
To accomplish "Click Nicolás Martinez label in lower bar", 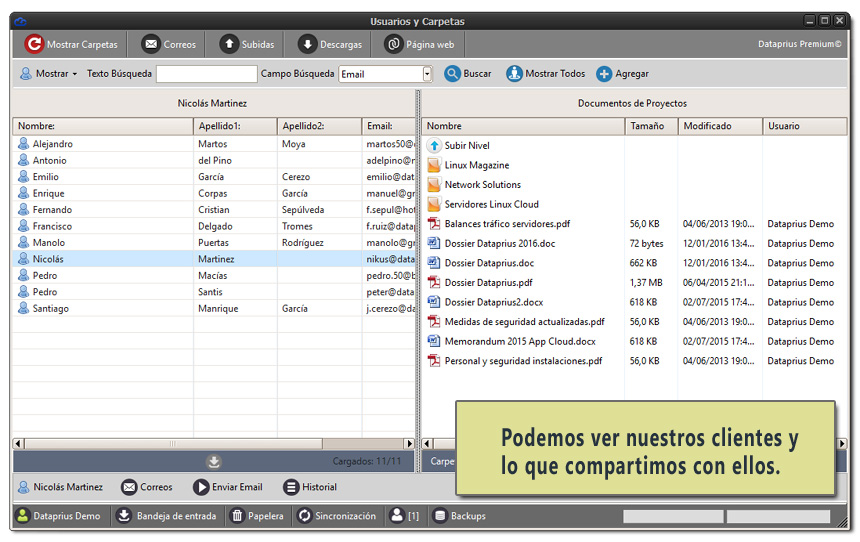I will click(x=68, y=487).
